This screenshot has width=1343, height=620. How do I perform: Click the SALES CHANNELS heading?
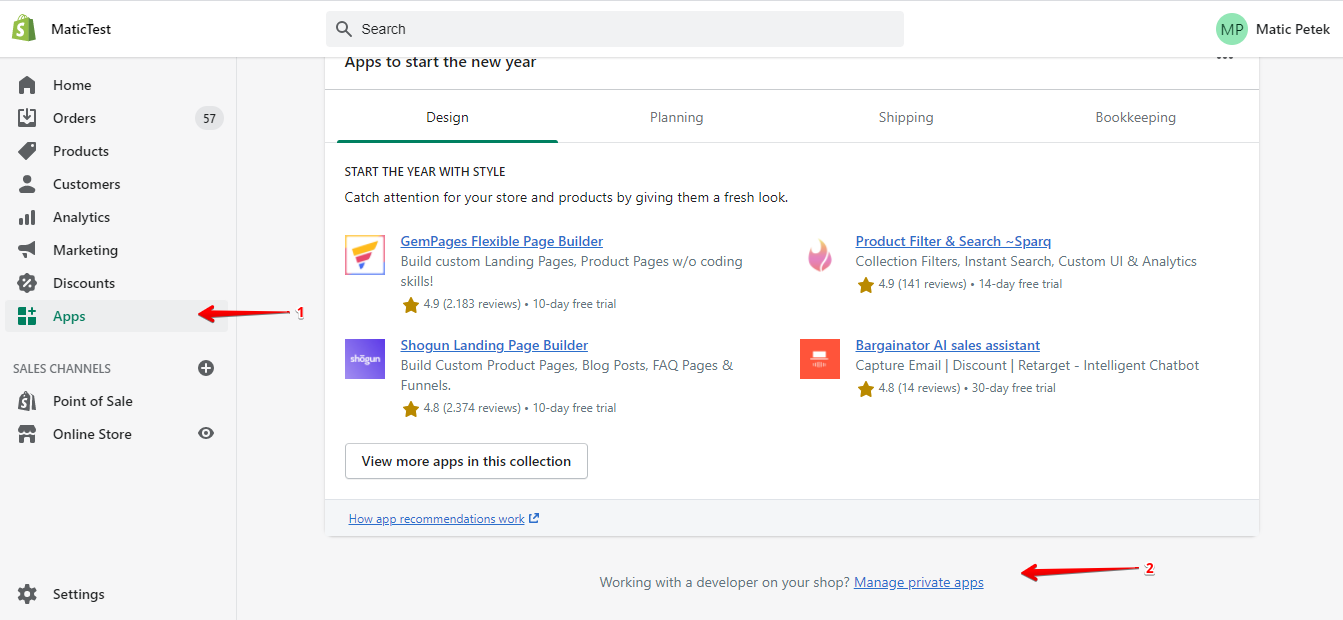point(62,368)
